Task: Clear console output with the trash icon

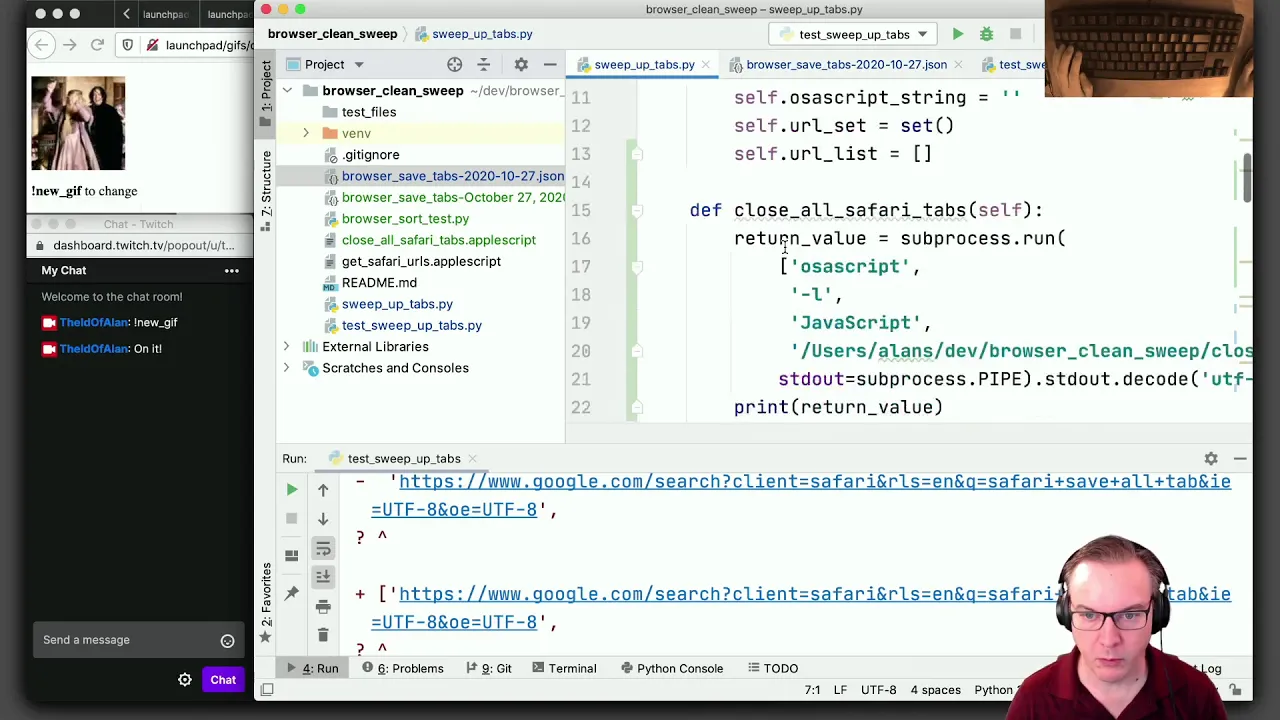Action: coord(323,635)
